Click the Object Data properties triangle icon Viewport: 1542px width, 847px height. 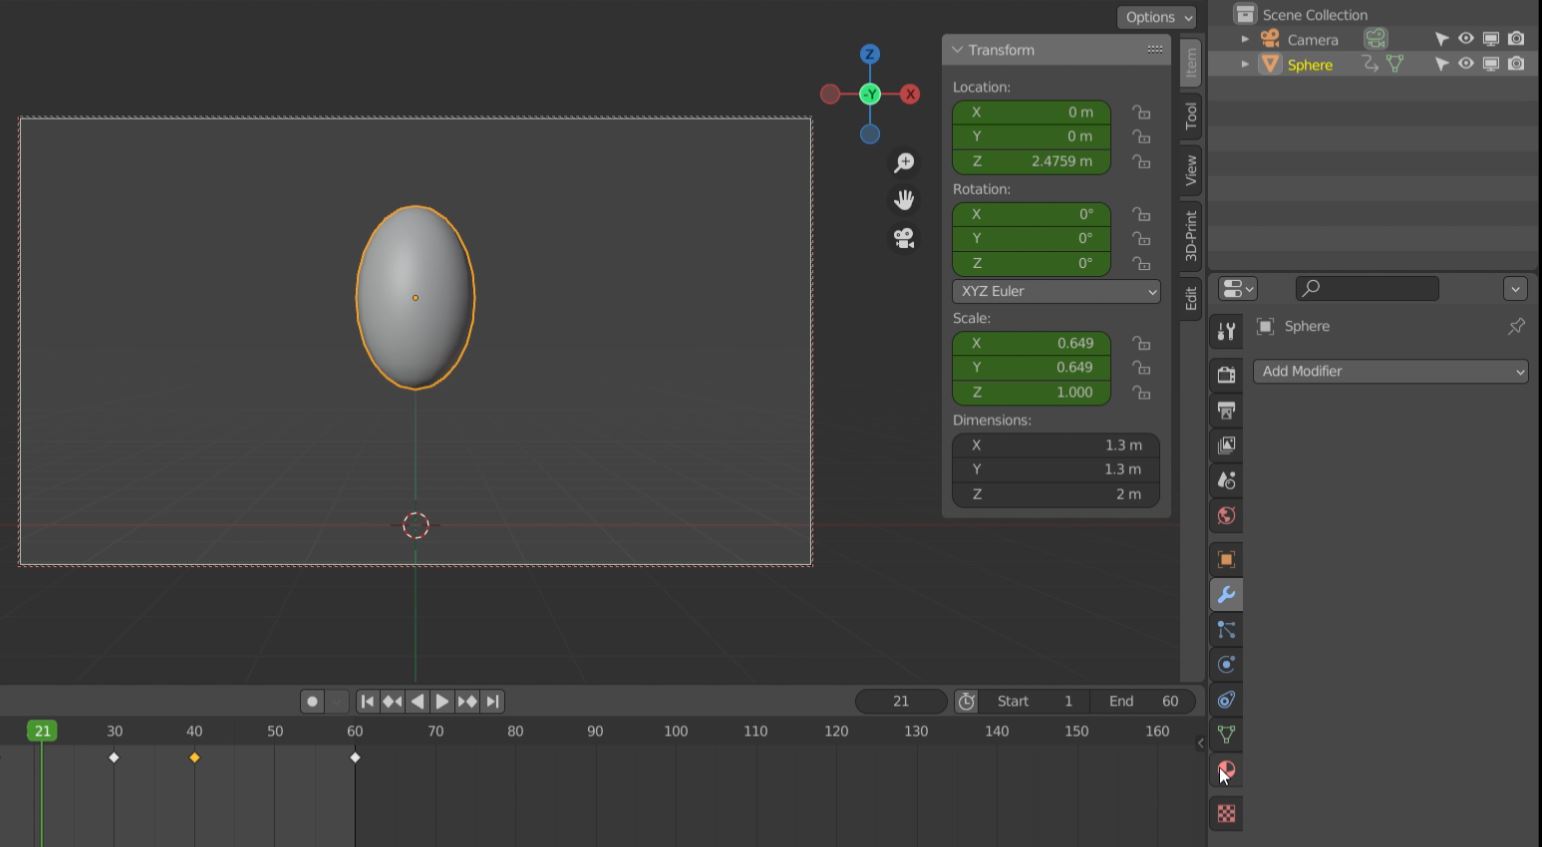tap(1226, 735)
